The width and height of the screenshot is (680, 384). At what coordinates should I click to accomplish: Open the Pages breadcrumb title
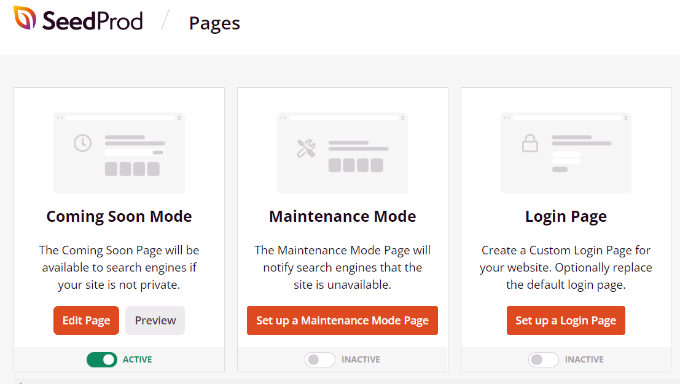214,23
